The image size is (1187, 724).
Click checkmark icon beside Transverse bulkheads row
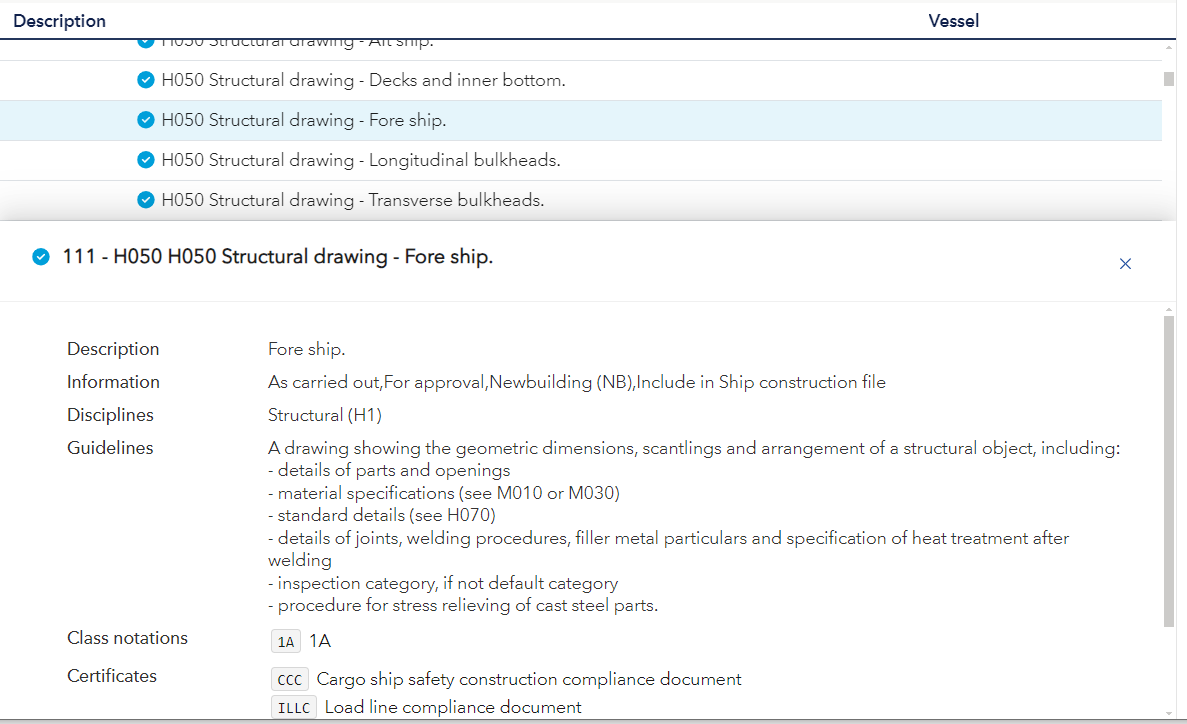coord(146,200)
